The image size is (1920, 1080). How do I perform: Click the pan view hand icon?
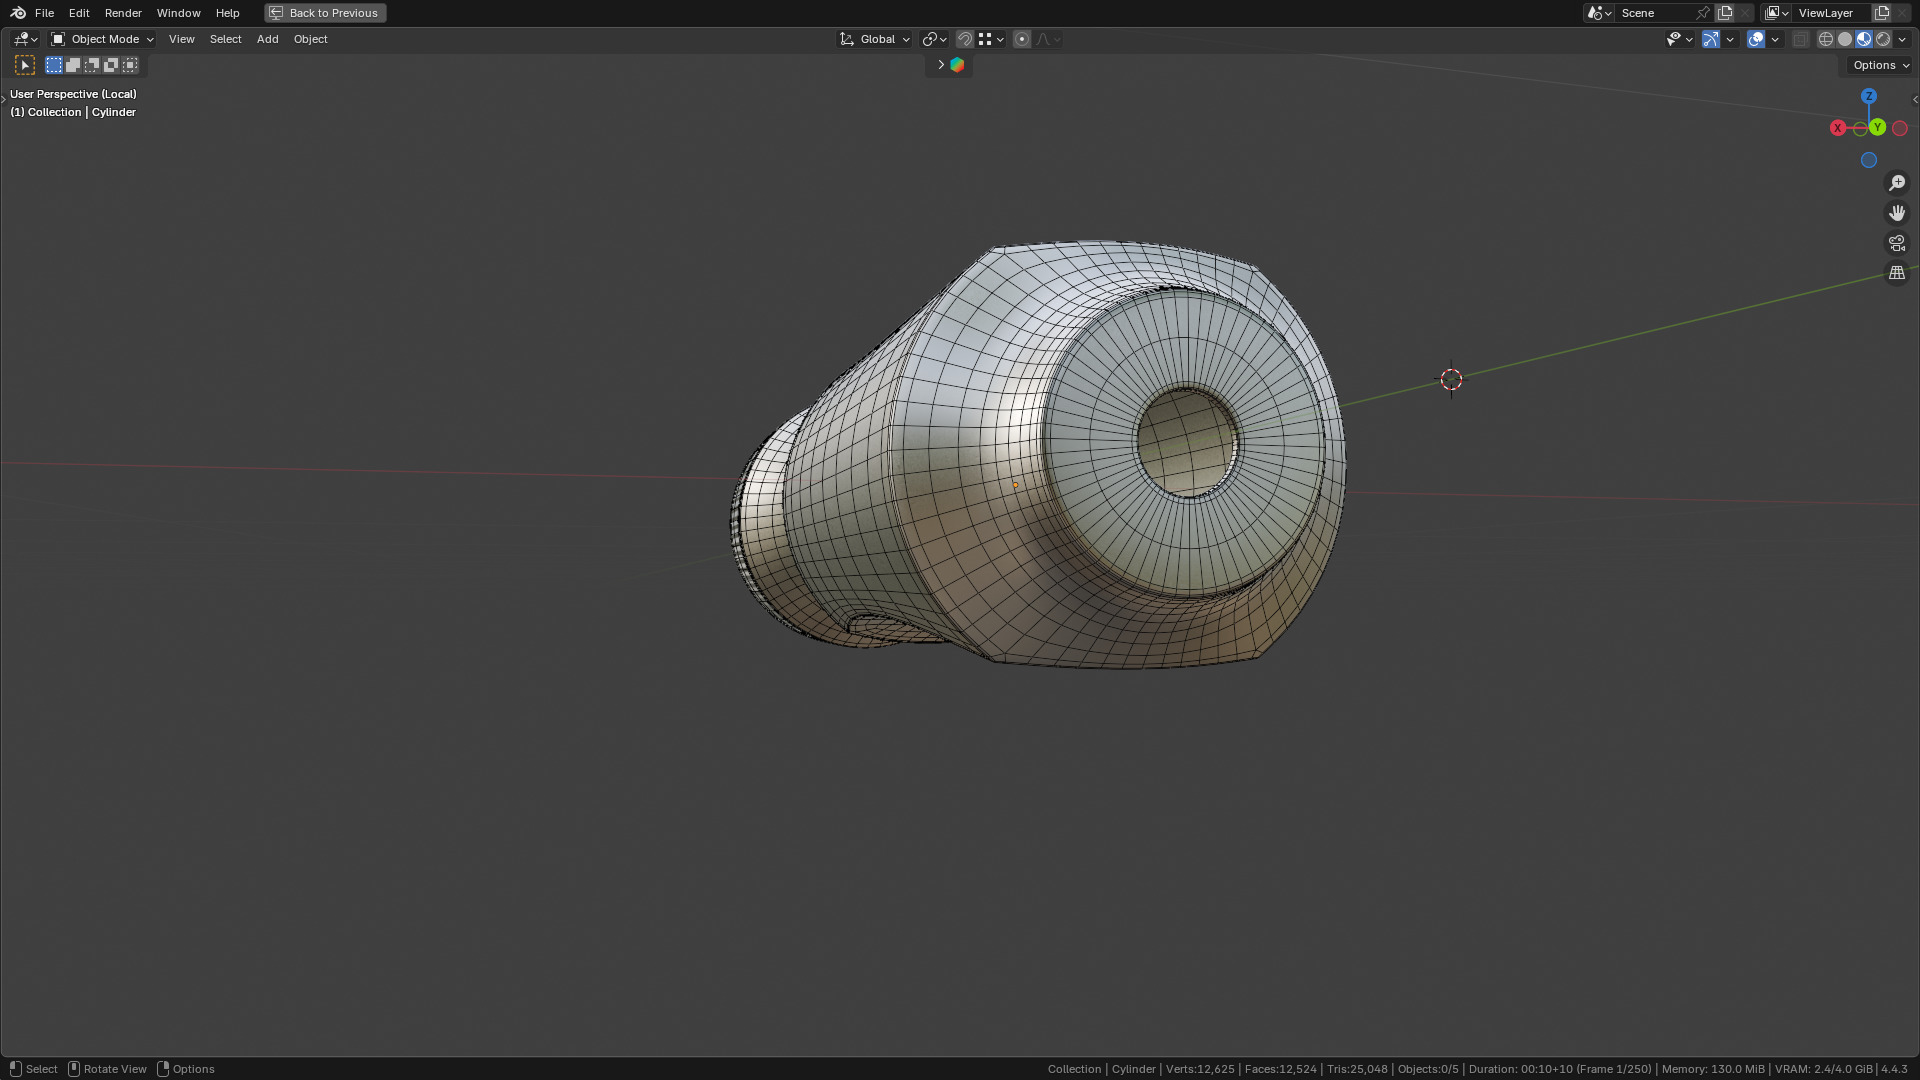(1897, 213)
